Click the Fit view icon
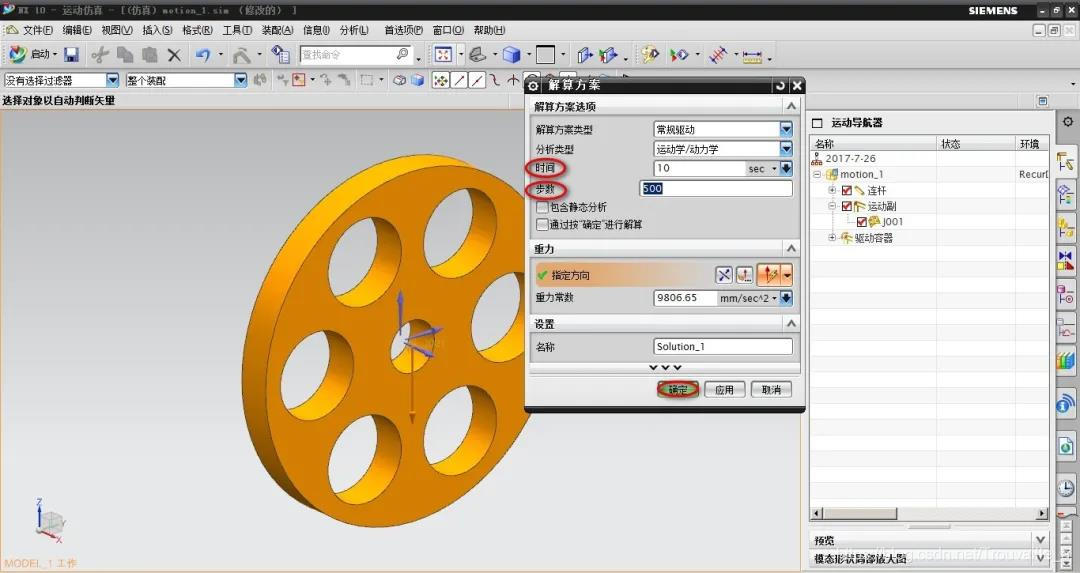This screenshot has width=1080, height=573. [x=443, y=54]
